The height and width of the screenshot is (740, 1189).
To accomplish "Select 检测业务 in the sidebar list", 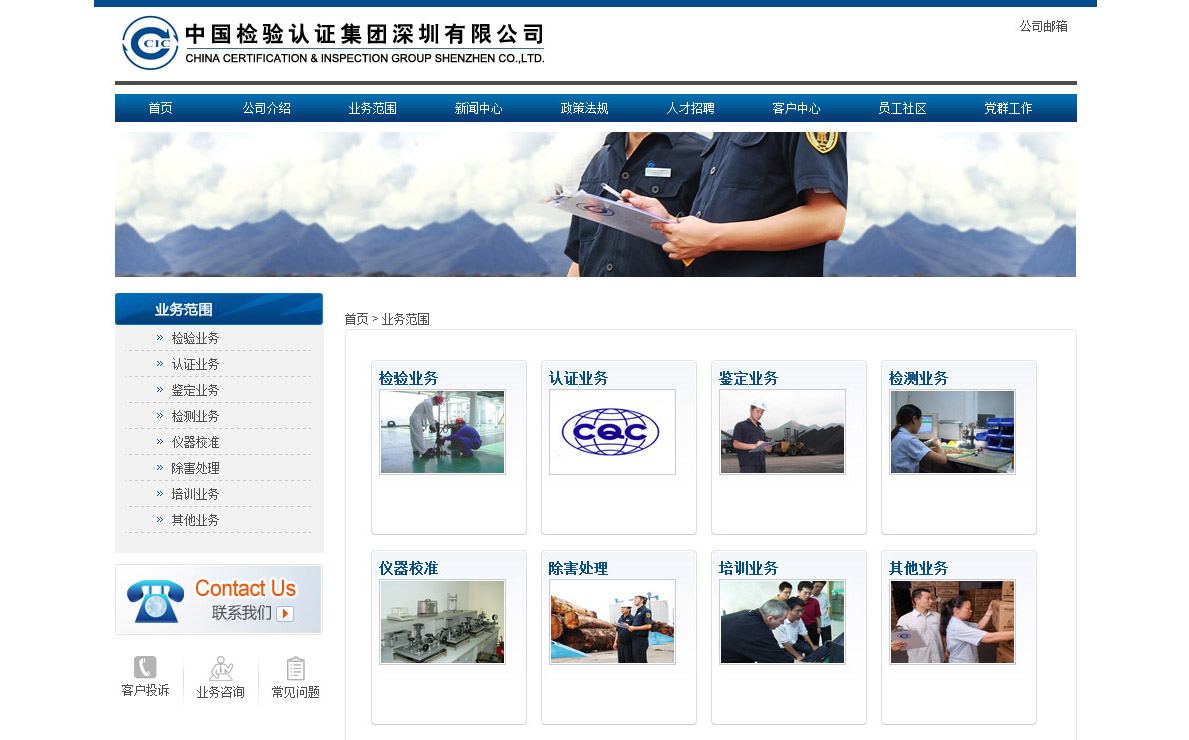I will click(x=195, y=416).
